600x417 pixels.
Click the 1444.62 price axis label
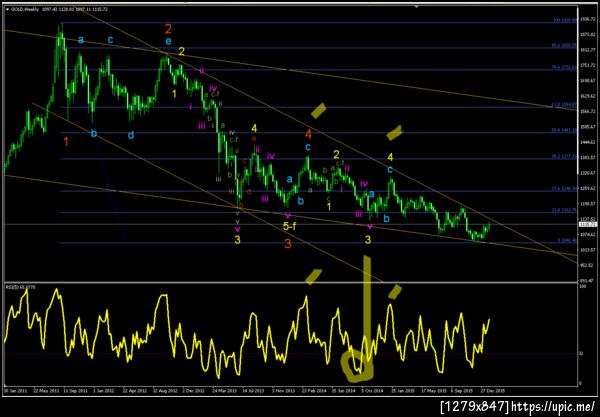click(x=587, y=142)
